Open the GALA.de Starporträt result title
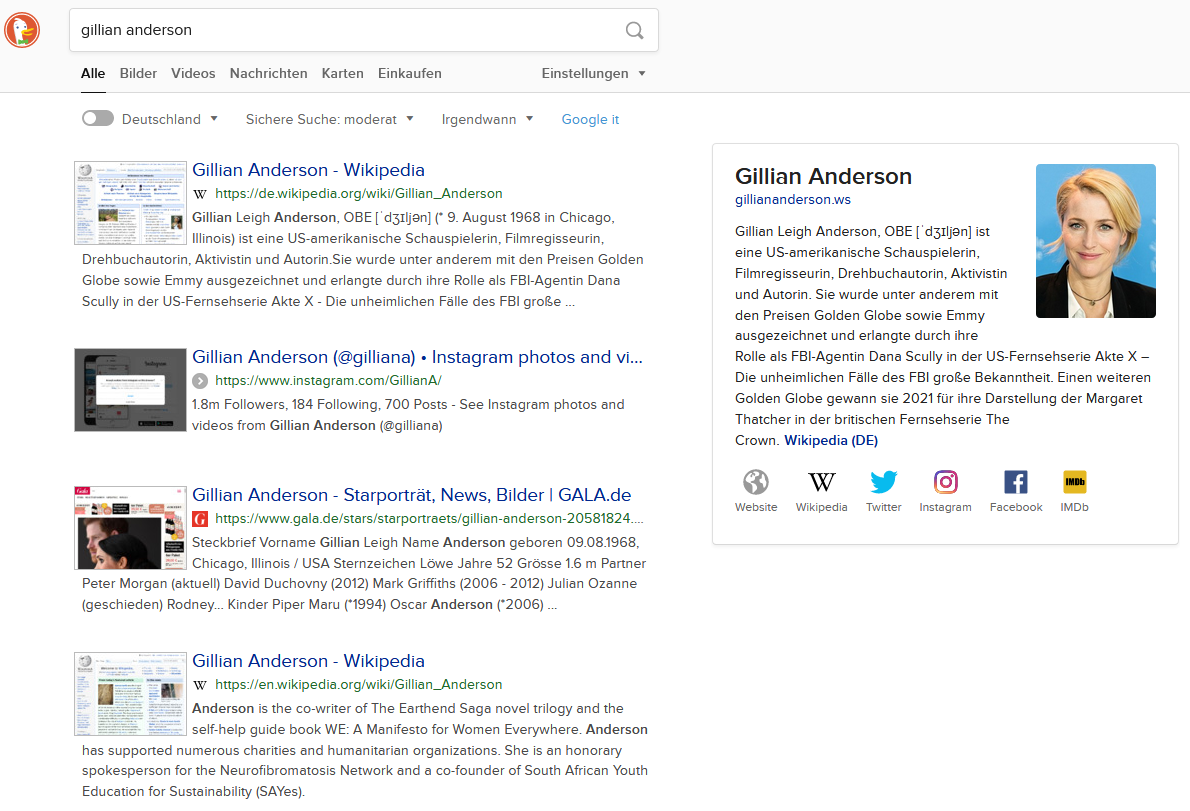1190x811 pixels. (411, 495)
